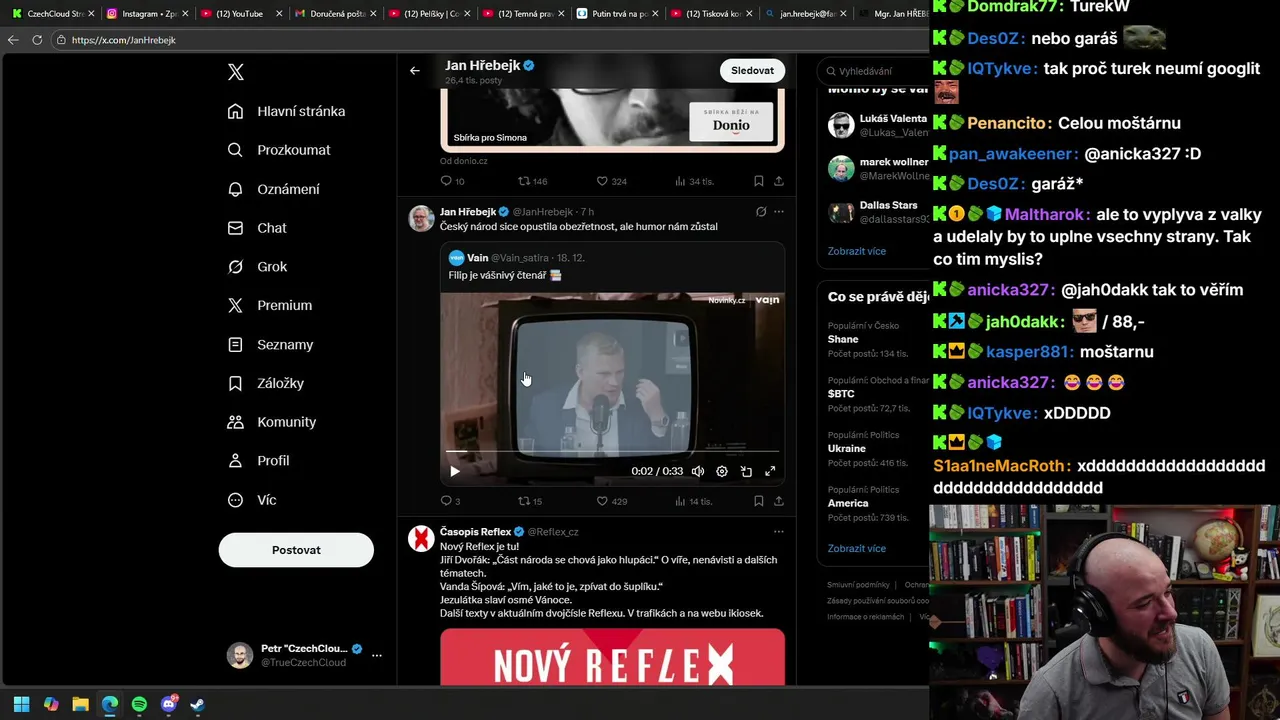Switch to the Instagram browser tab

point(145,14)
